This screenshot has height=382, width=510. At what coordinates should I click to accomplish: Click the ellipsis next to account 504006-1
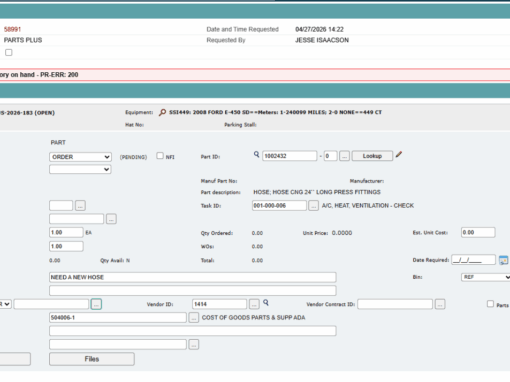(x=194, y=318)
